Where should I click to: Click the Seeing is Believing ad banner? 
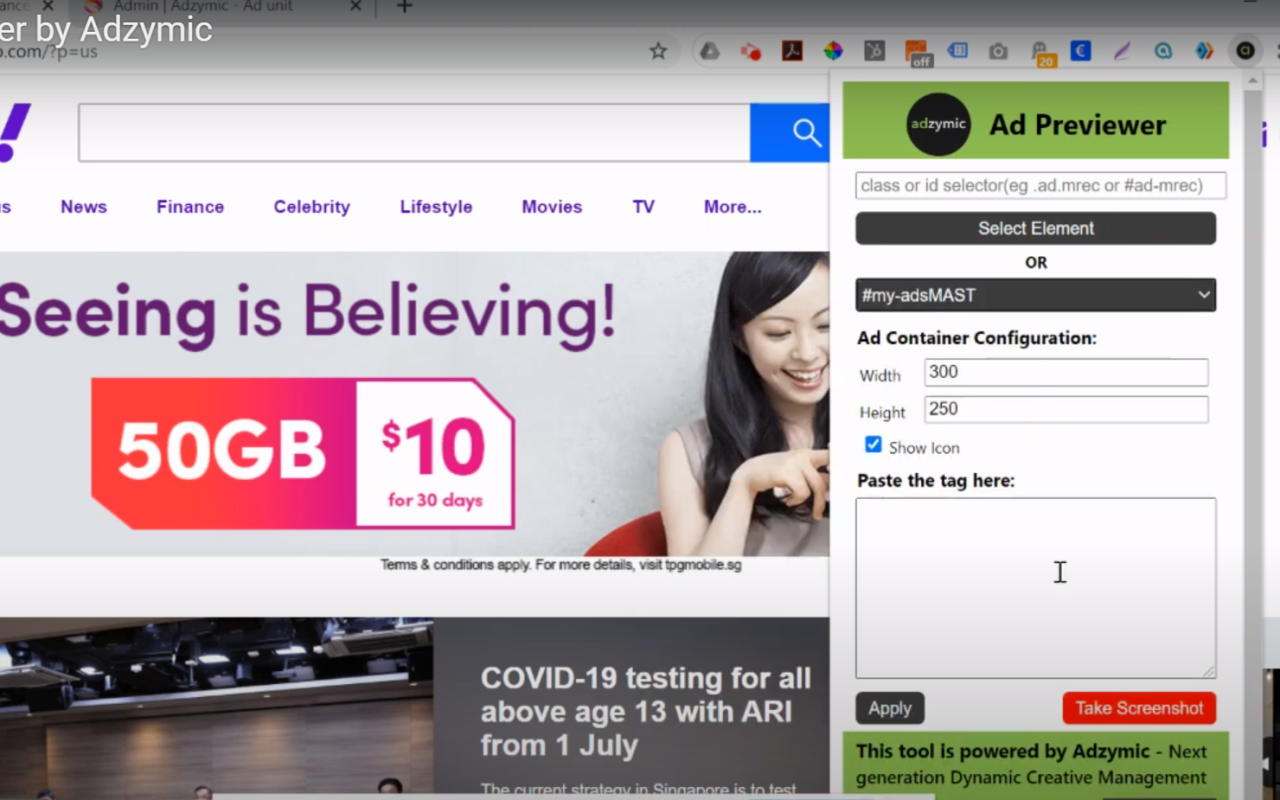414,404
